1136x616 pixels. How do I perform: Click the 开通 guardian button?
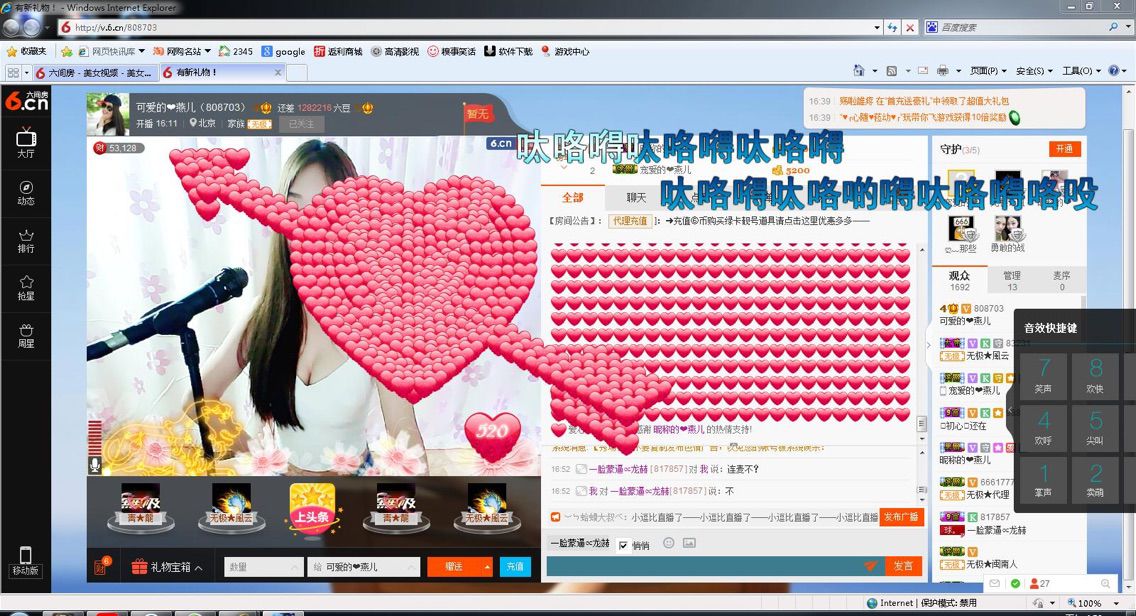point(1064,149)
